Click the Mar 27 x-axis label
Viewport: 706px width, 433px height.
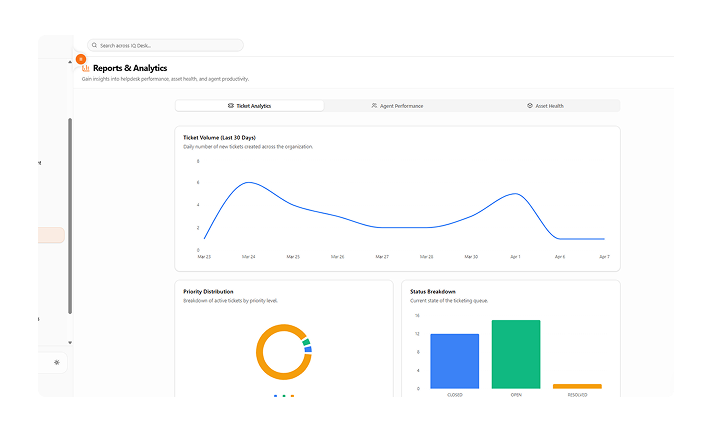click(x=382, y=257)
